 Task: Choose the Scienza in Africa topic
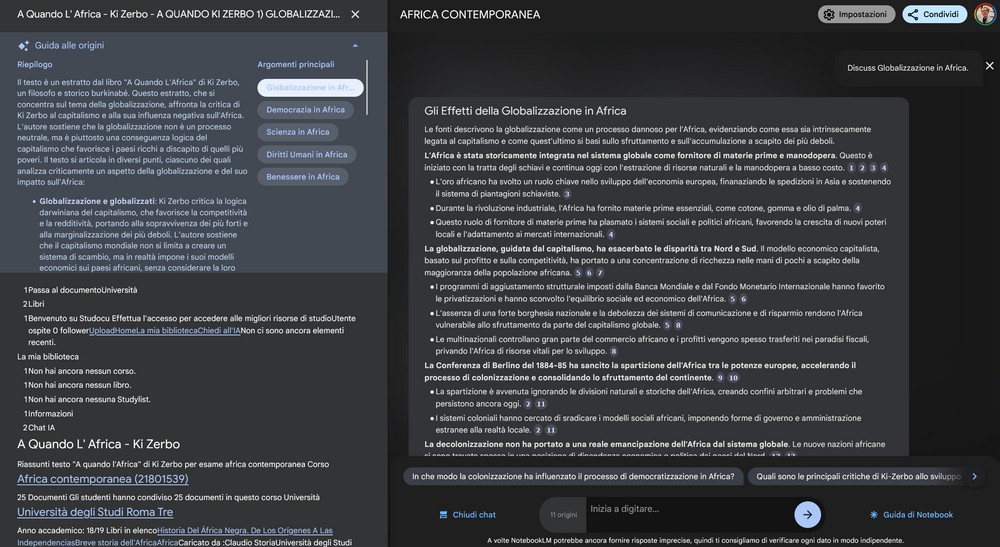[297, 132]
